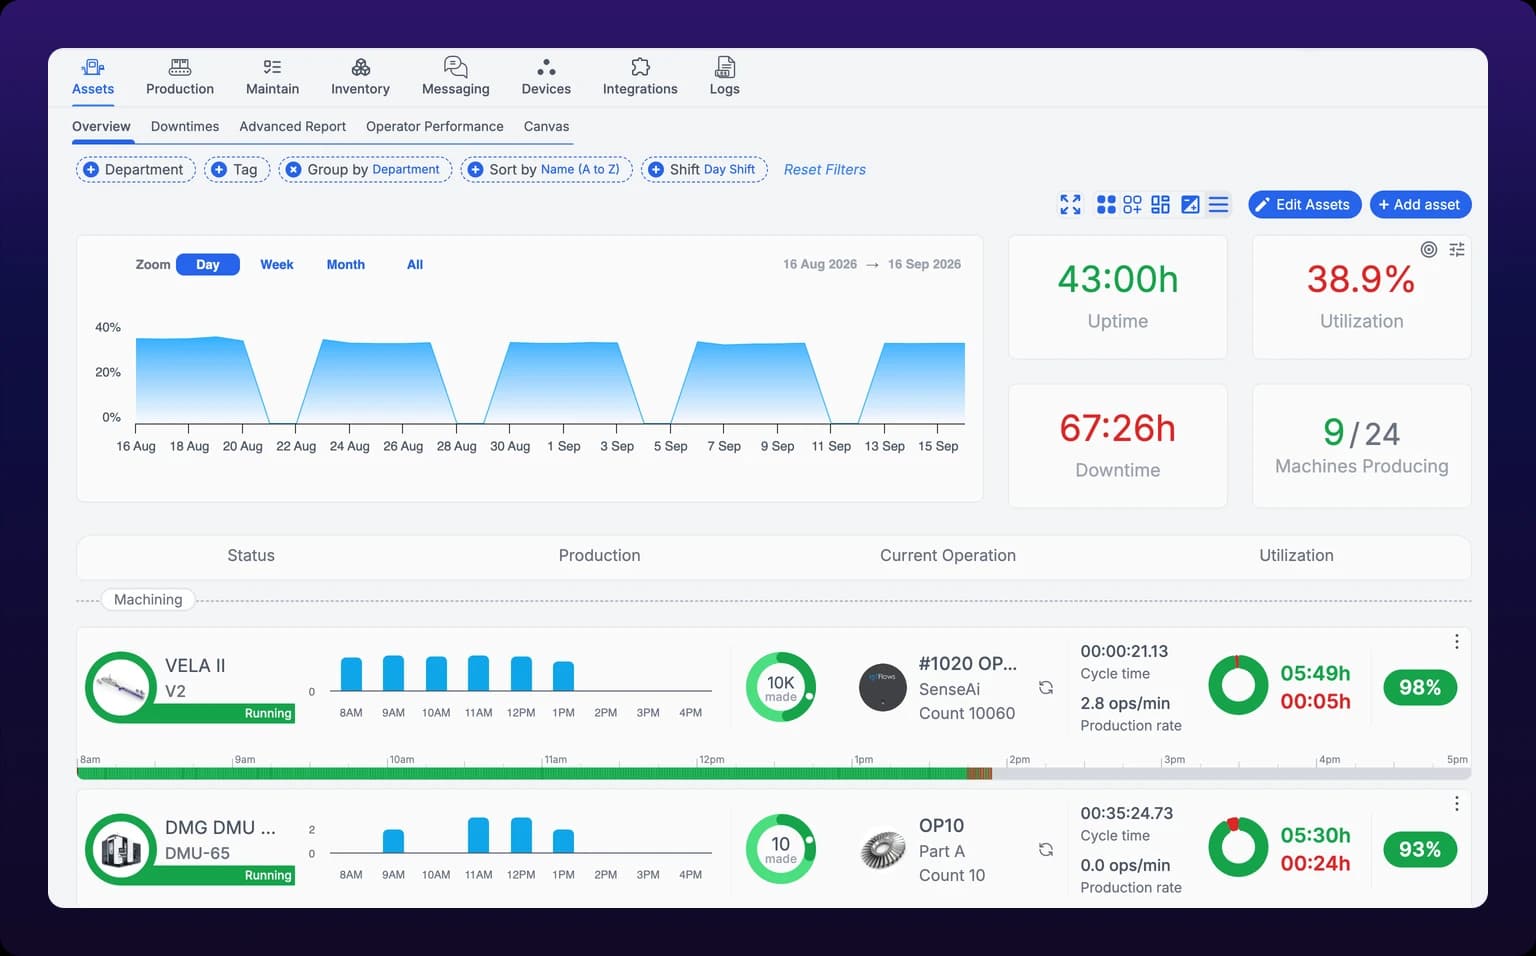Viewport: 1536px width, 956px height.
Task: Select the dashboard tile layout icon
Action: tap(1160, 204)
